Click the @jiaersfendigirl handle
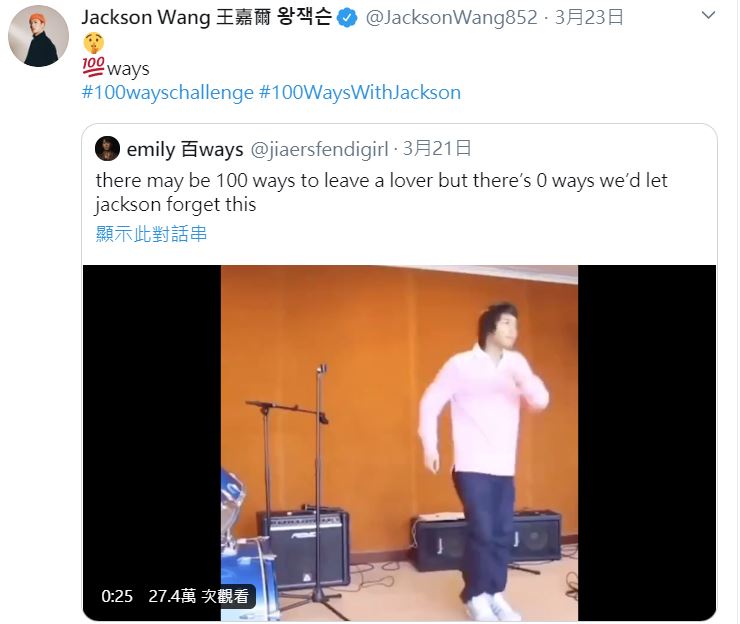The width and height of the screenshot is (740, 624). click(319, 149)
